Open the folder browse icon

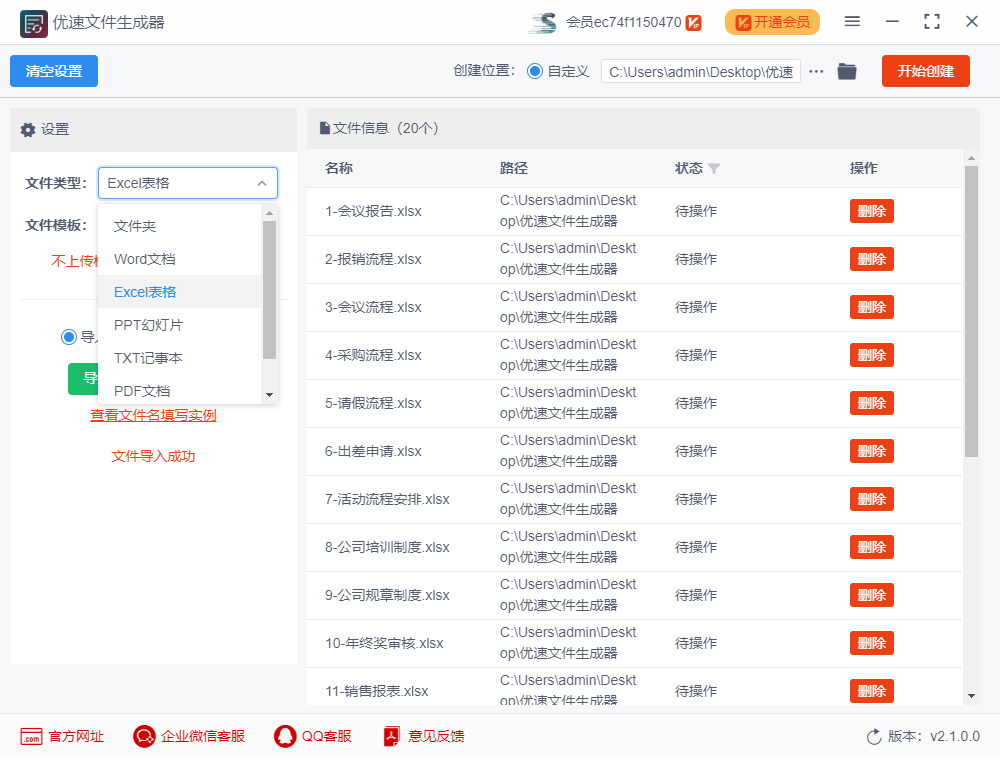pos(847,71)
